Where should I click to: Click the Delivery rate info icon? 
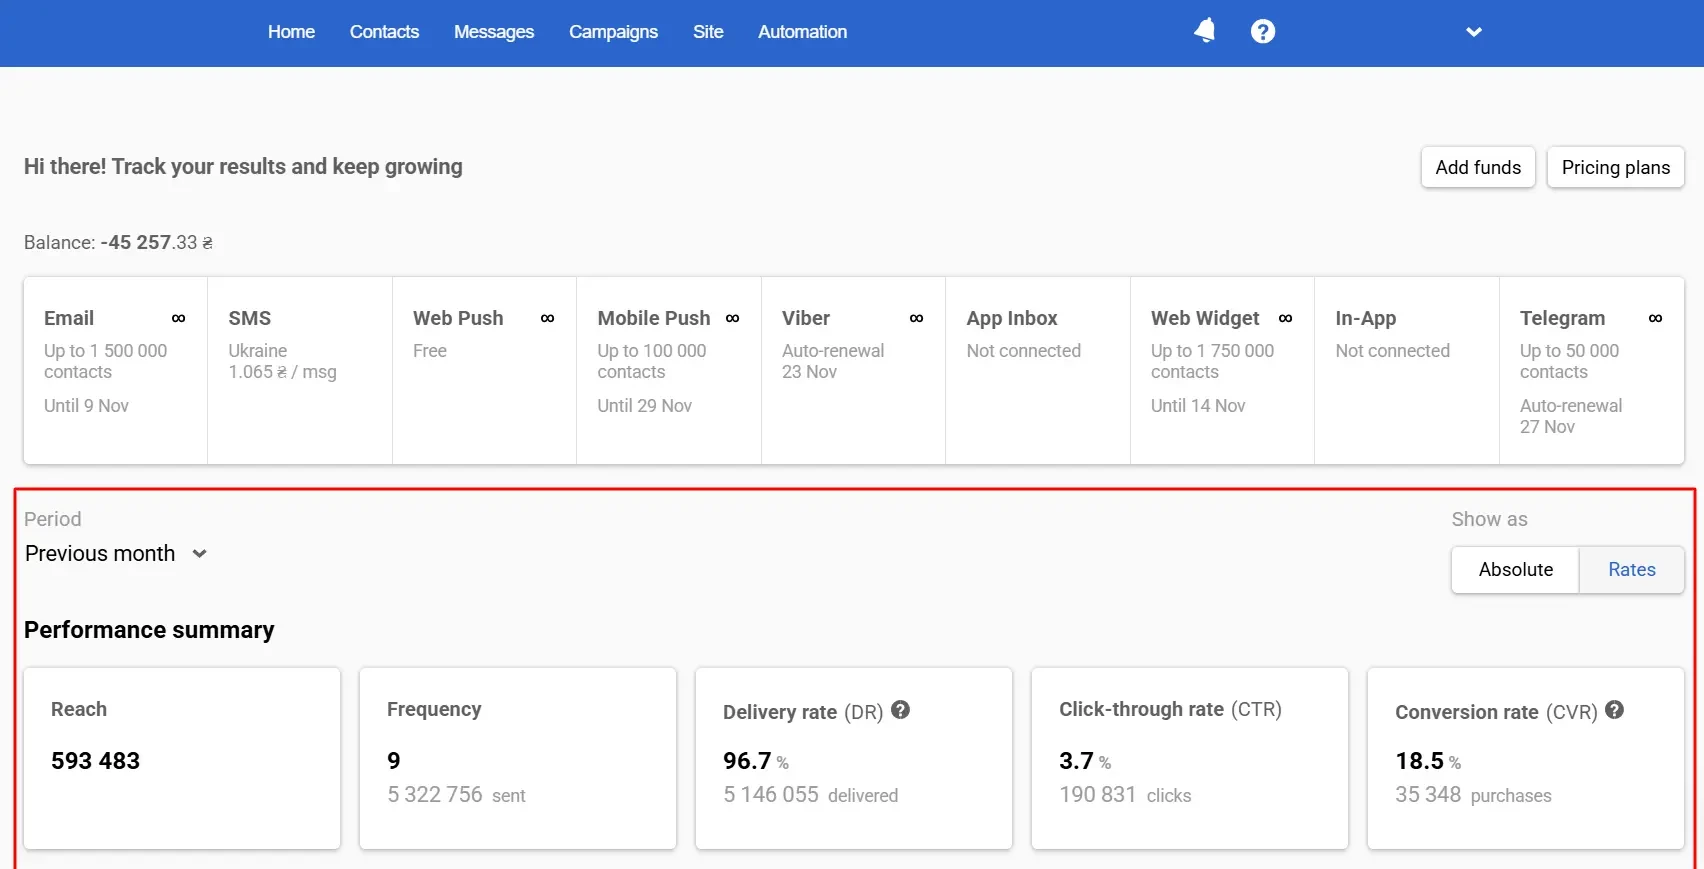900,710
